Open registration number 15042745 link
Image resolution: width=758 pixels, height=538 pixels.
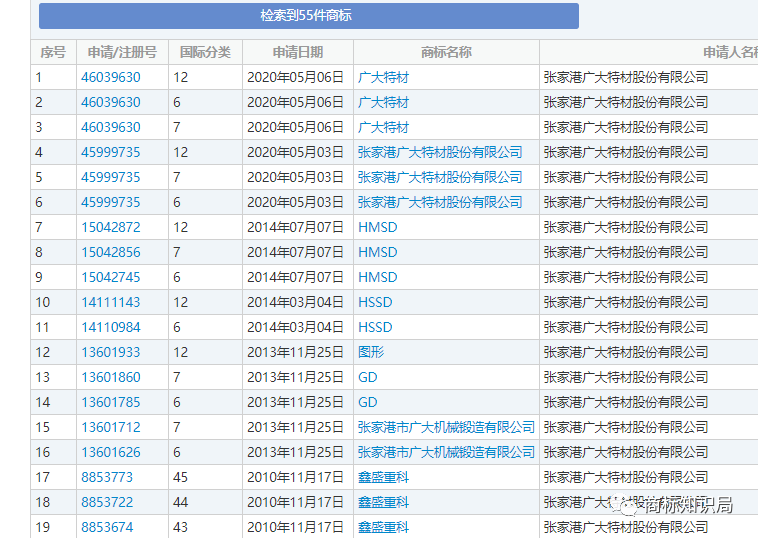tap(110, 277)
